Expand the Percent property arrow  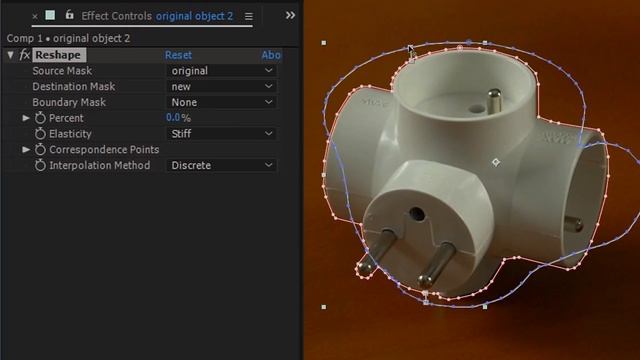pyautogui.click(x=26, y=118)
